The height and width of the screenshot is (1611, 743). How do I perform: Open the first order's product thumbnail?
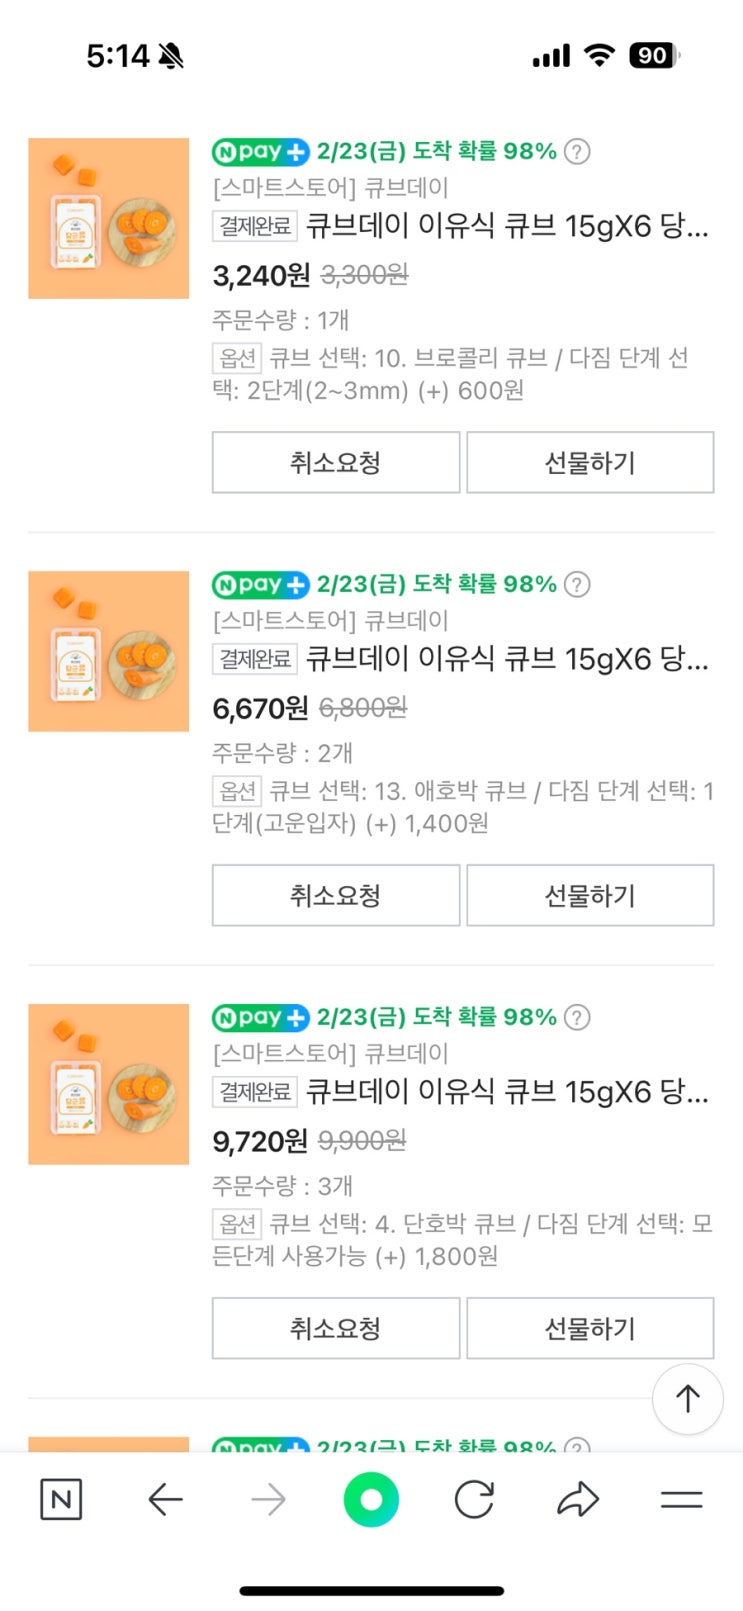pos(109,219)
